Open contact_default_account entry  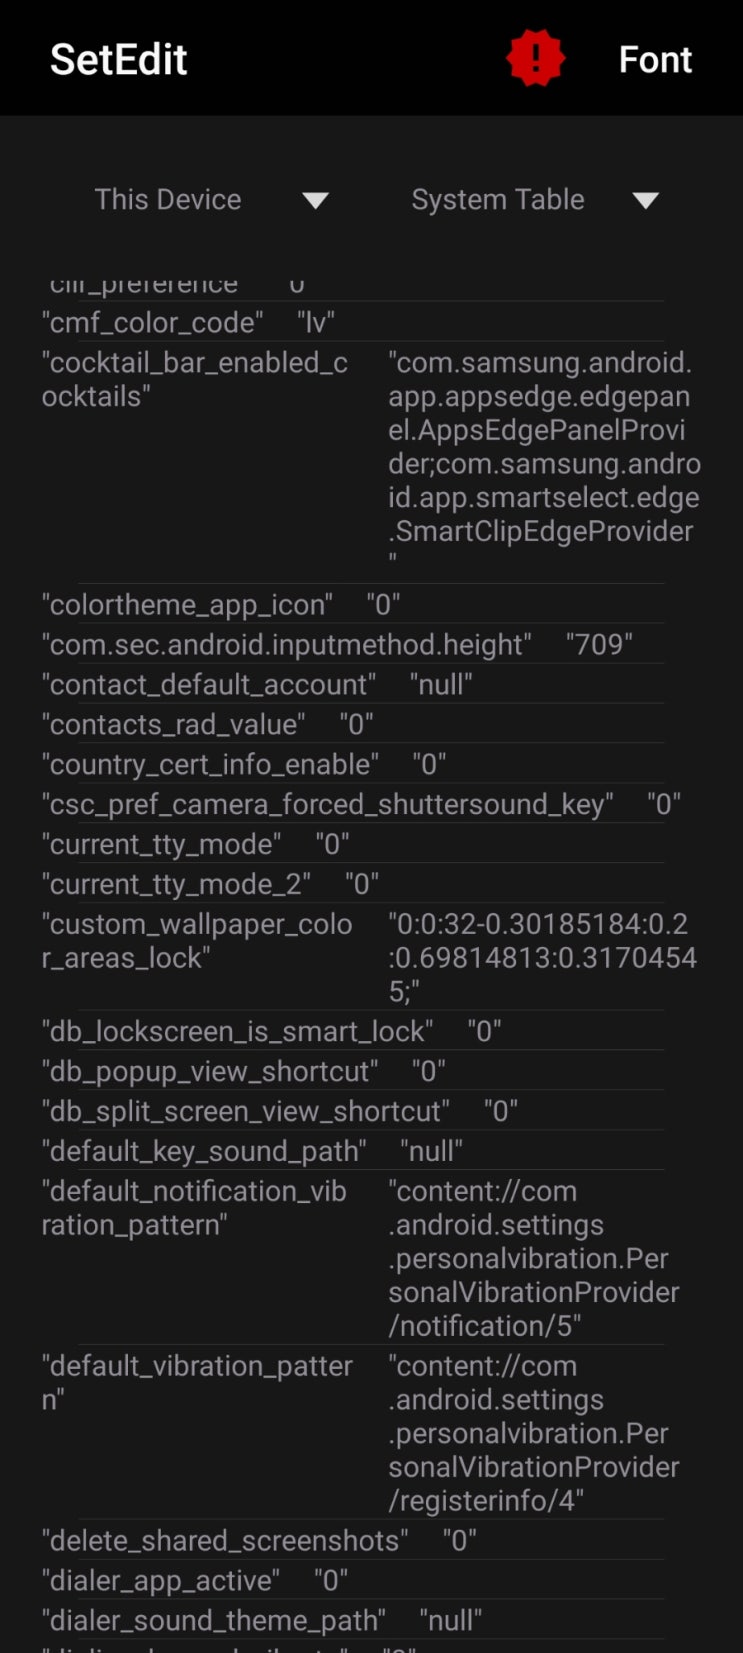click(256, 685)
